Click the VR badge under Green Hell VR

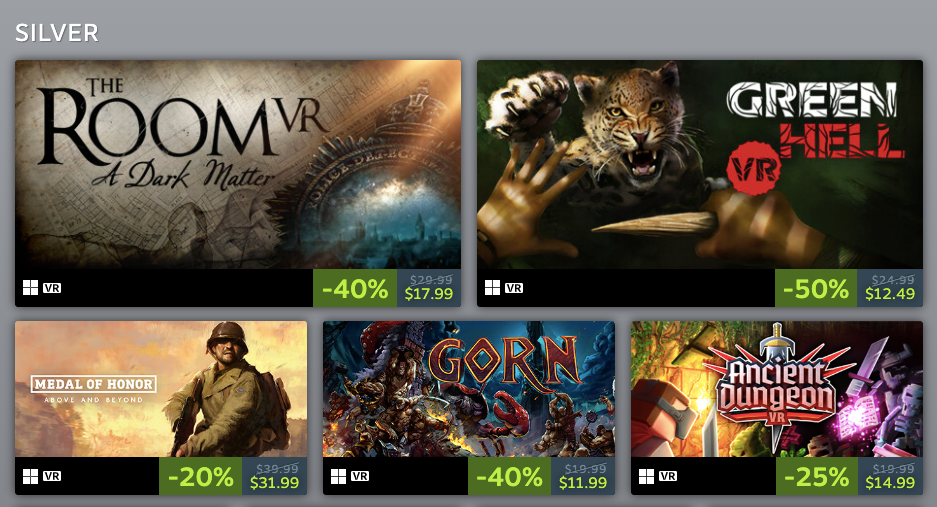[514, 288]
